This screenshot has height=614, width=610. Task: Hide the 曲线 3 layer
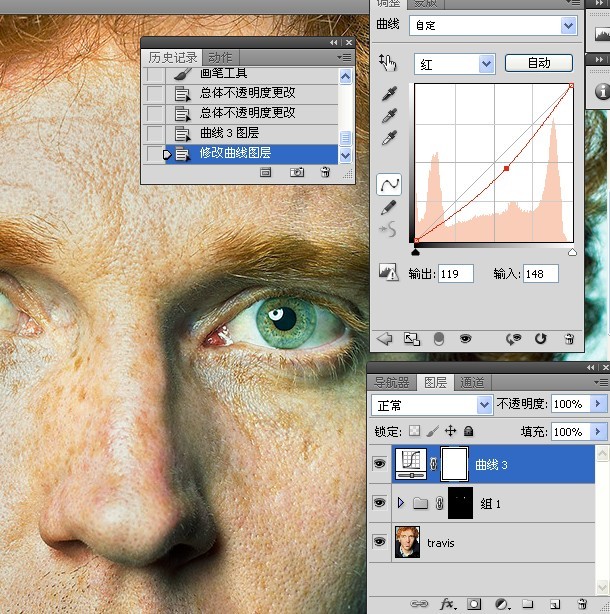click(379, 464)
